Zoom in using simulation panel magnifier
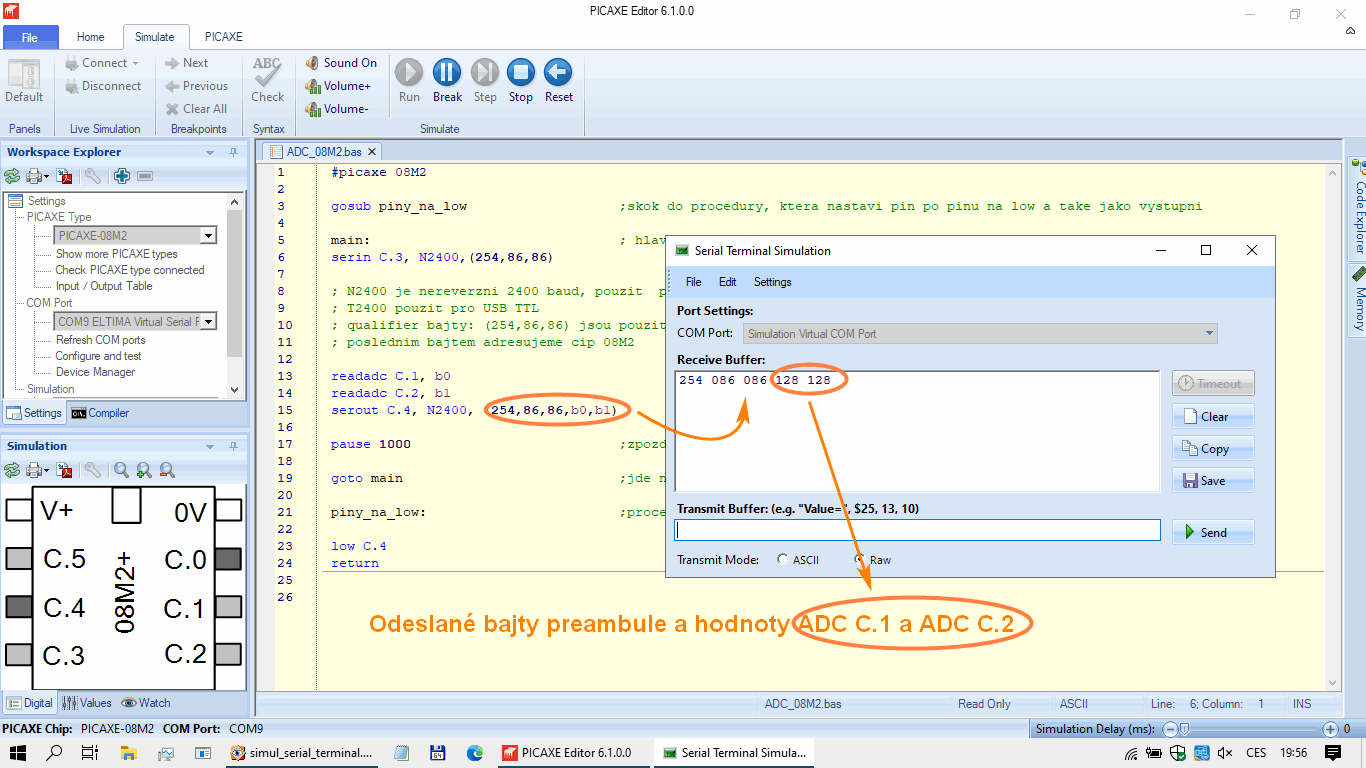This screenshot has width=1366, height=768. (144, 470)
